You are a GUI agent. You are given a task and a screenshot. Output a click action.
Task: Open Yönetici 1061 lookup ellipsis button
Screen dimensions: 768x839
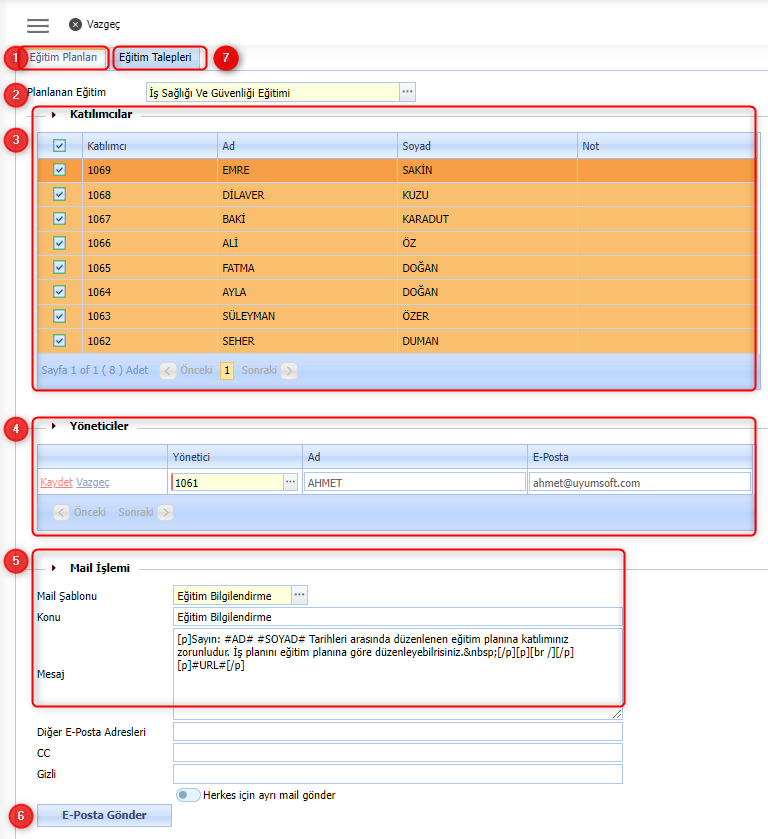point(290,482)
